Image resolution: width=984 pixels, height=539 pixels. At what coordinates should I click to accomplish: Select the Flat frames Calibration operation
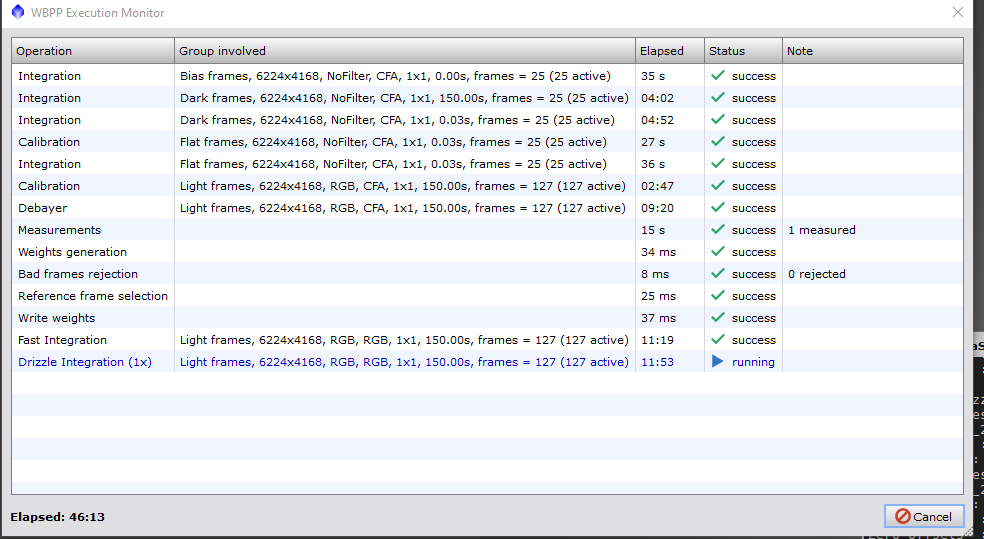click(49, 142)
